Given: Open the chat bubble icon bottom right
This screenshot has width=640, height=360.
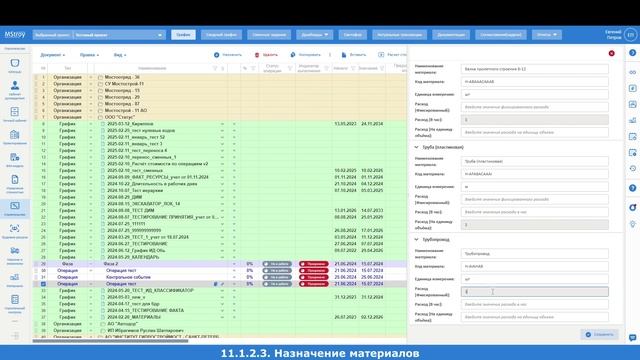Looking at the screenshot, I should (632, 338).
